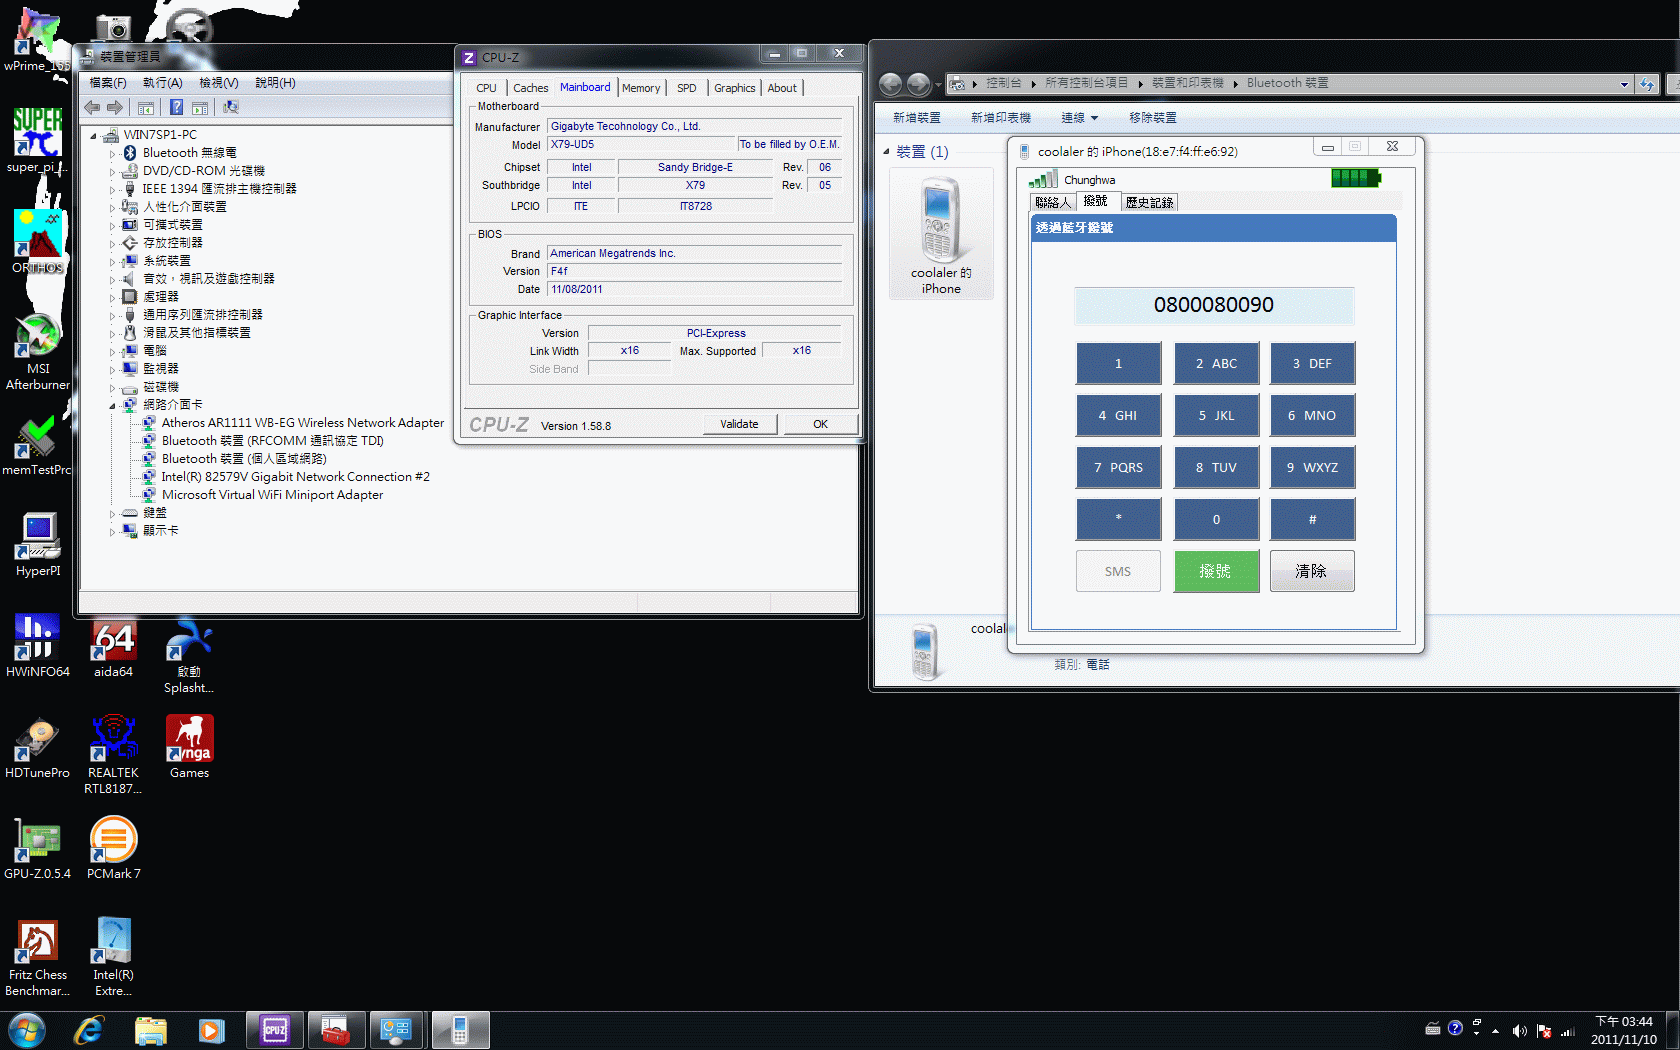
Task: Launch GPU-Z.0.5.4 from the desktop
Action: coord(37,849)
